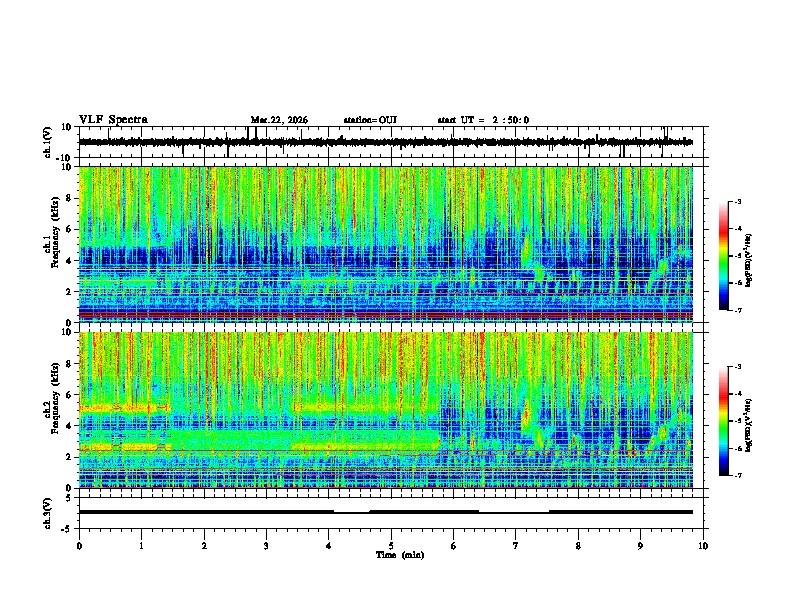792x612 pixels.
Task: Click the 8 kHz tick on ch.2 spectrogram
Action: 70,364
